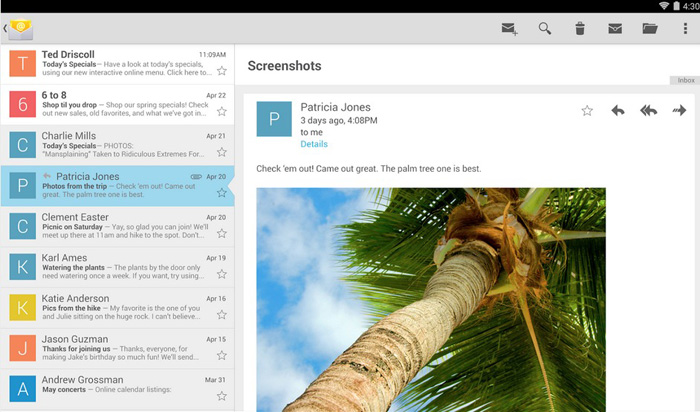
Task: Open the move-to folder icon
Action: click(x=650, y=29)
